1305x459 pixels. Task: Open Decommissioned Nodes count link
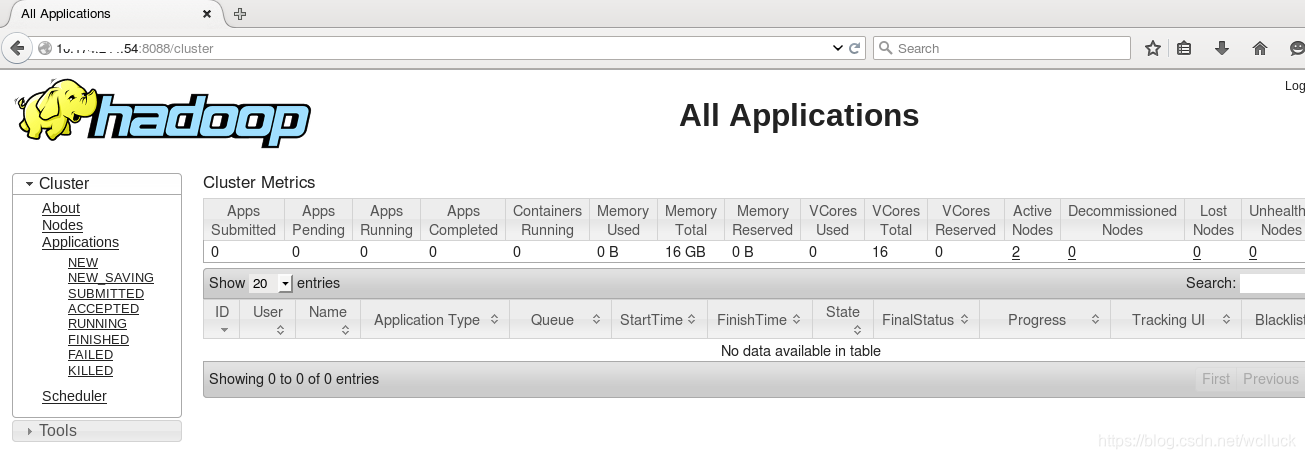(1072, 252)
